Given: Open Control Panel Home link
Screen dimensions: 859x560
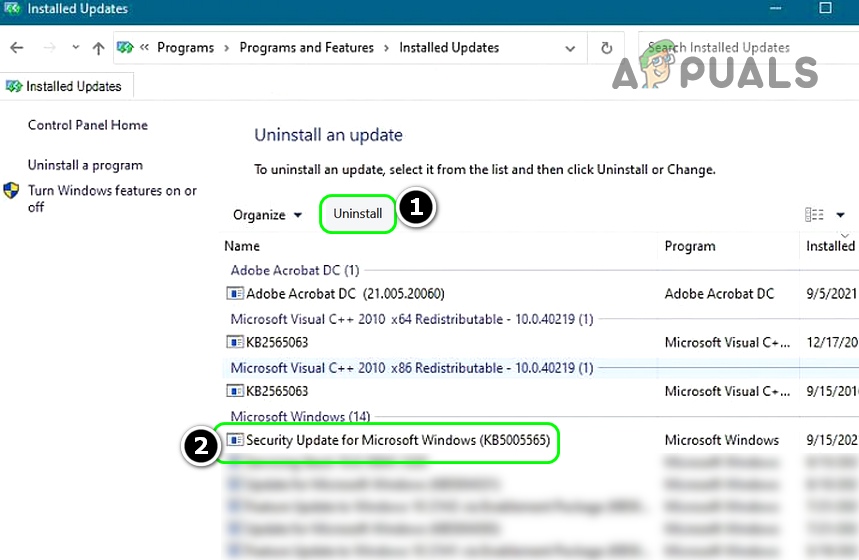Looking at the screenshot, I should coord(88,125).
